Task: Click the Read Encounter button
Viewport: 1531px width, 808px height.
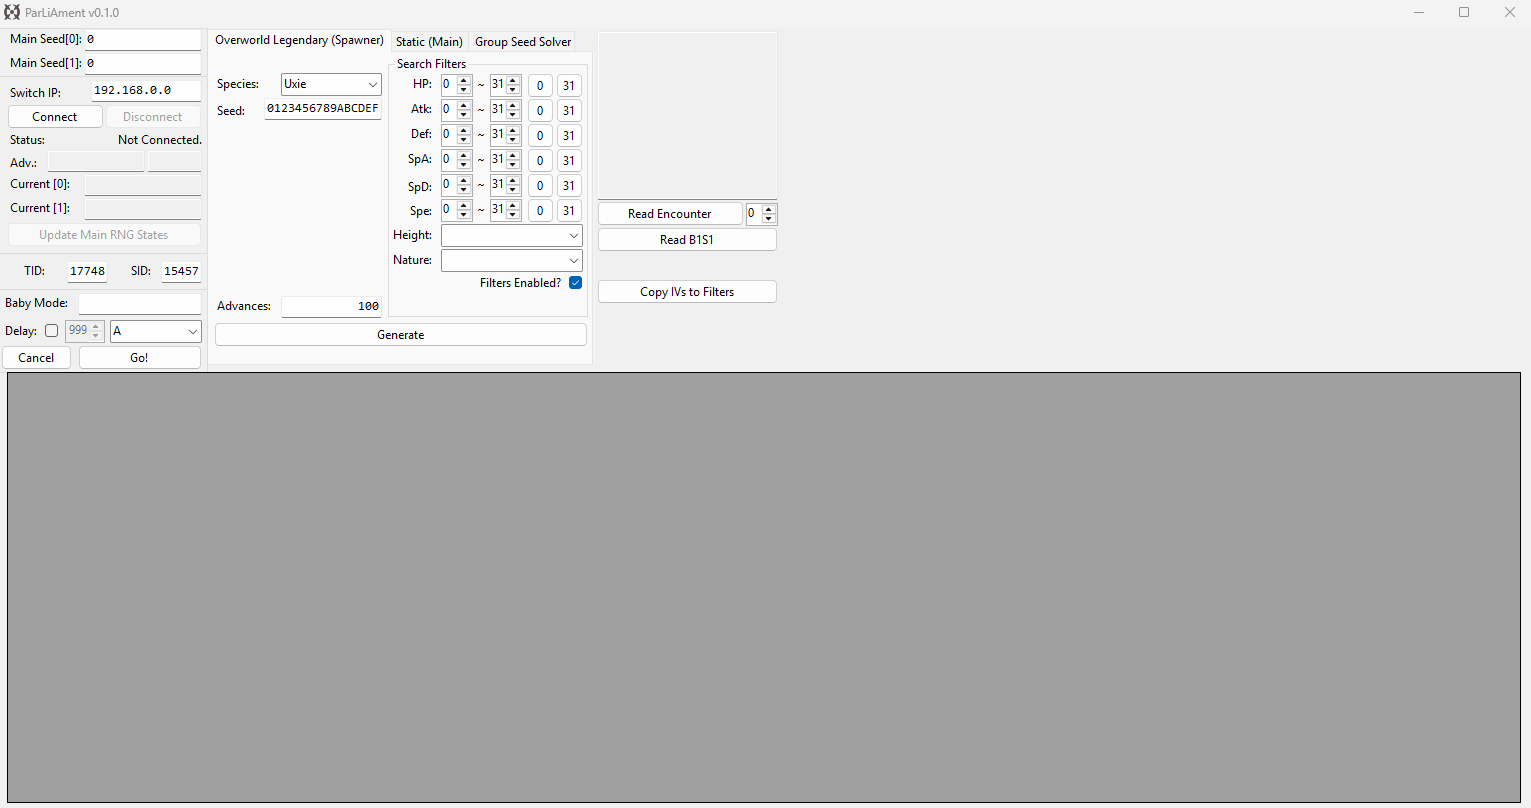Action: [670, 214]
